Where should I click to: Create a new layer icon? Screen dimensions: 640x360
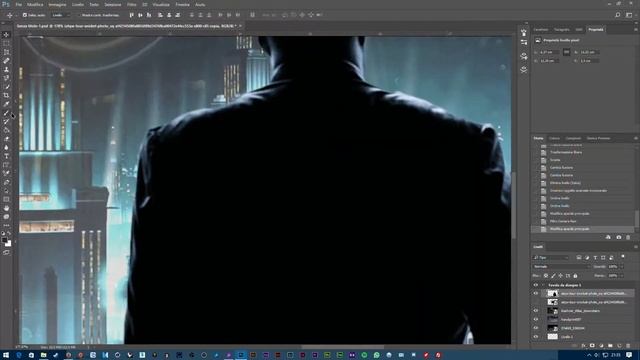(619, 346)
